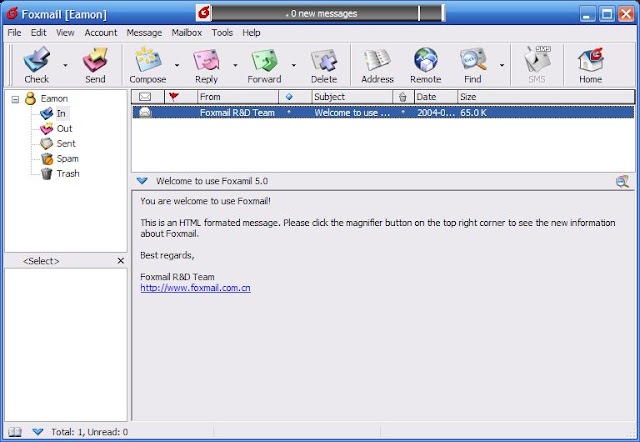Open the Edit menu

[39, 33]
